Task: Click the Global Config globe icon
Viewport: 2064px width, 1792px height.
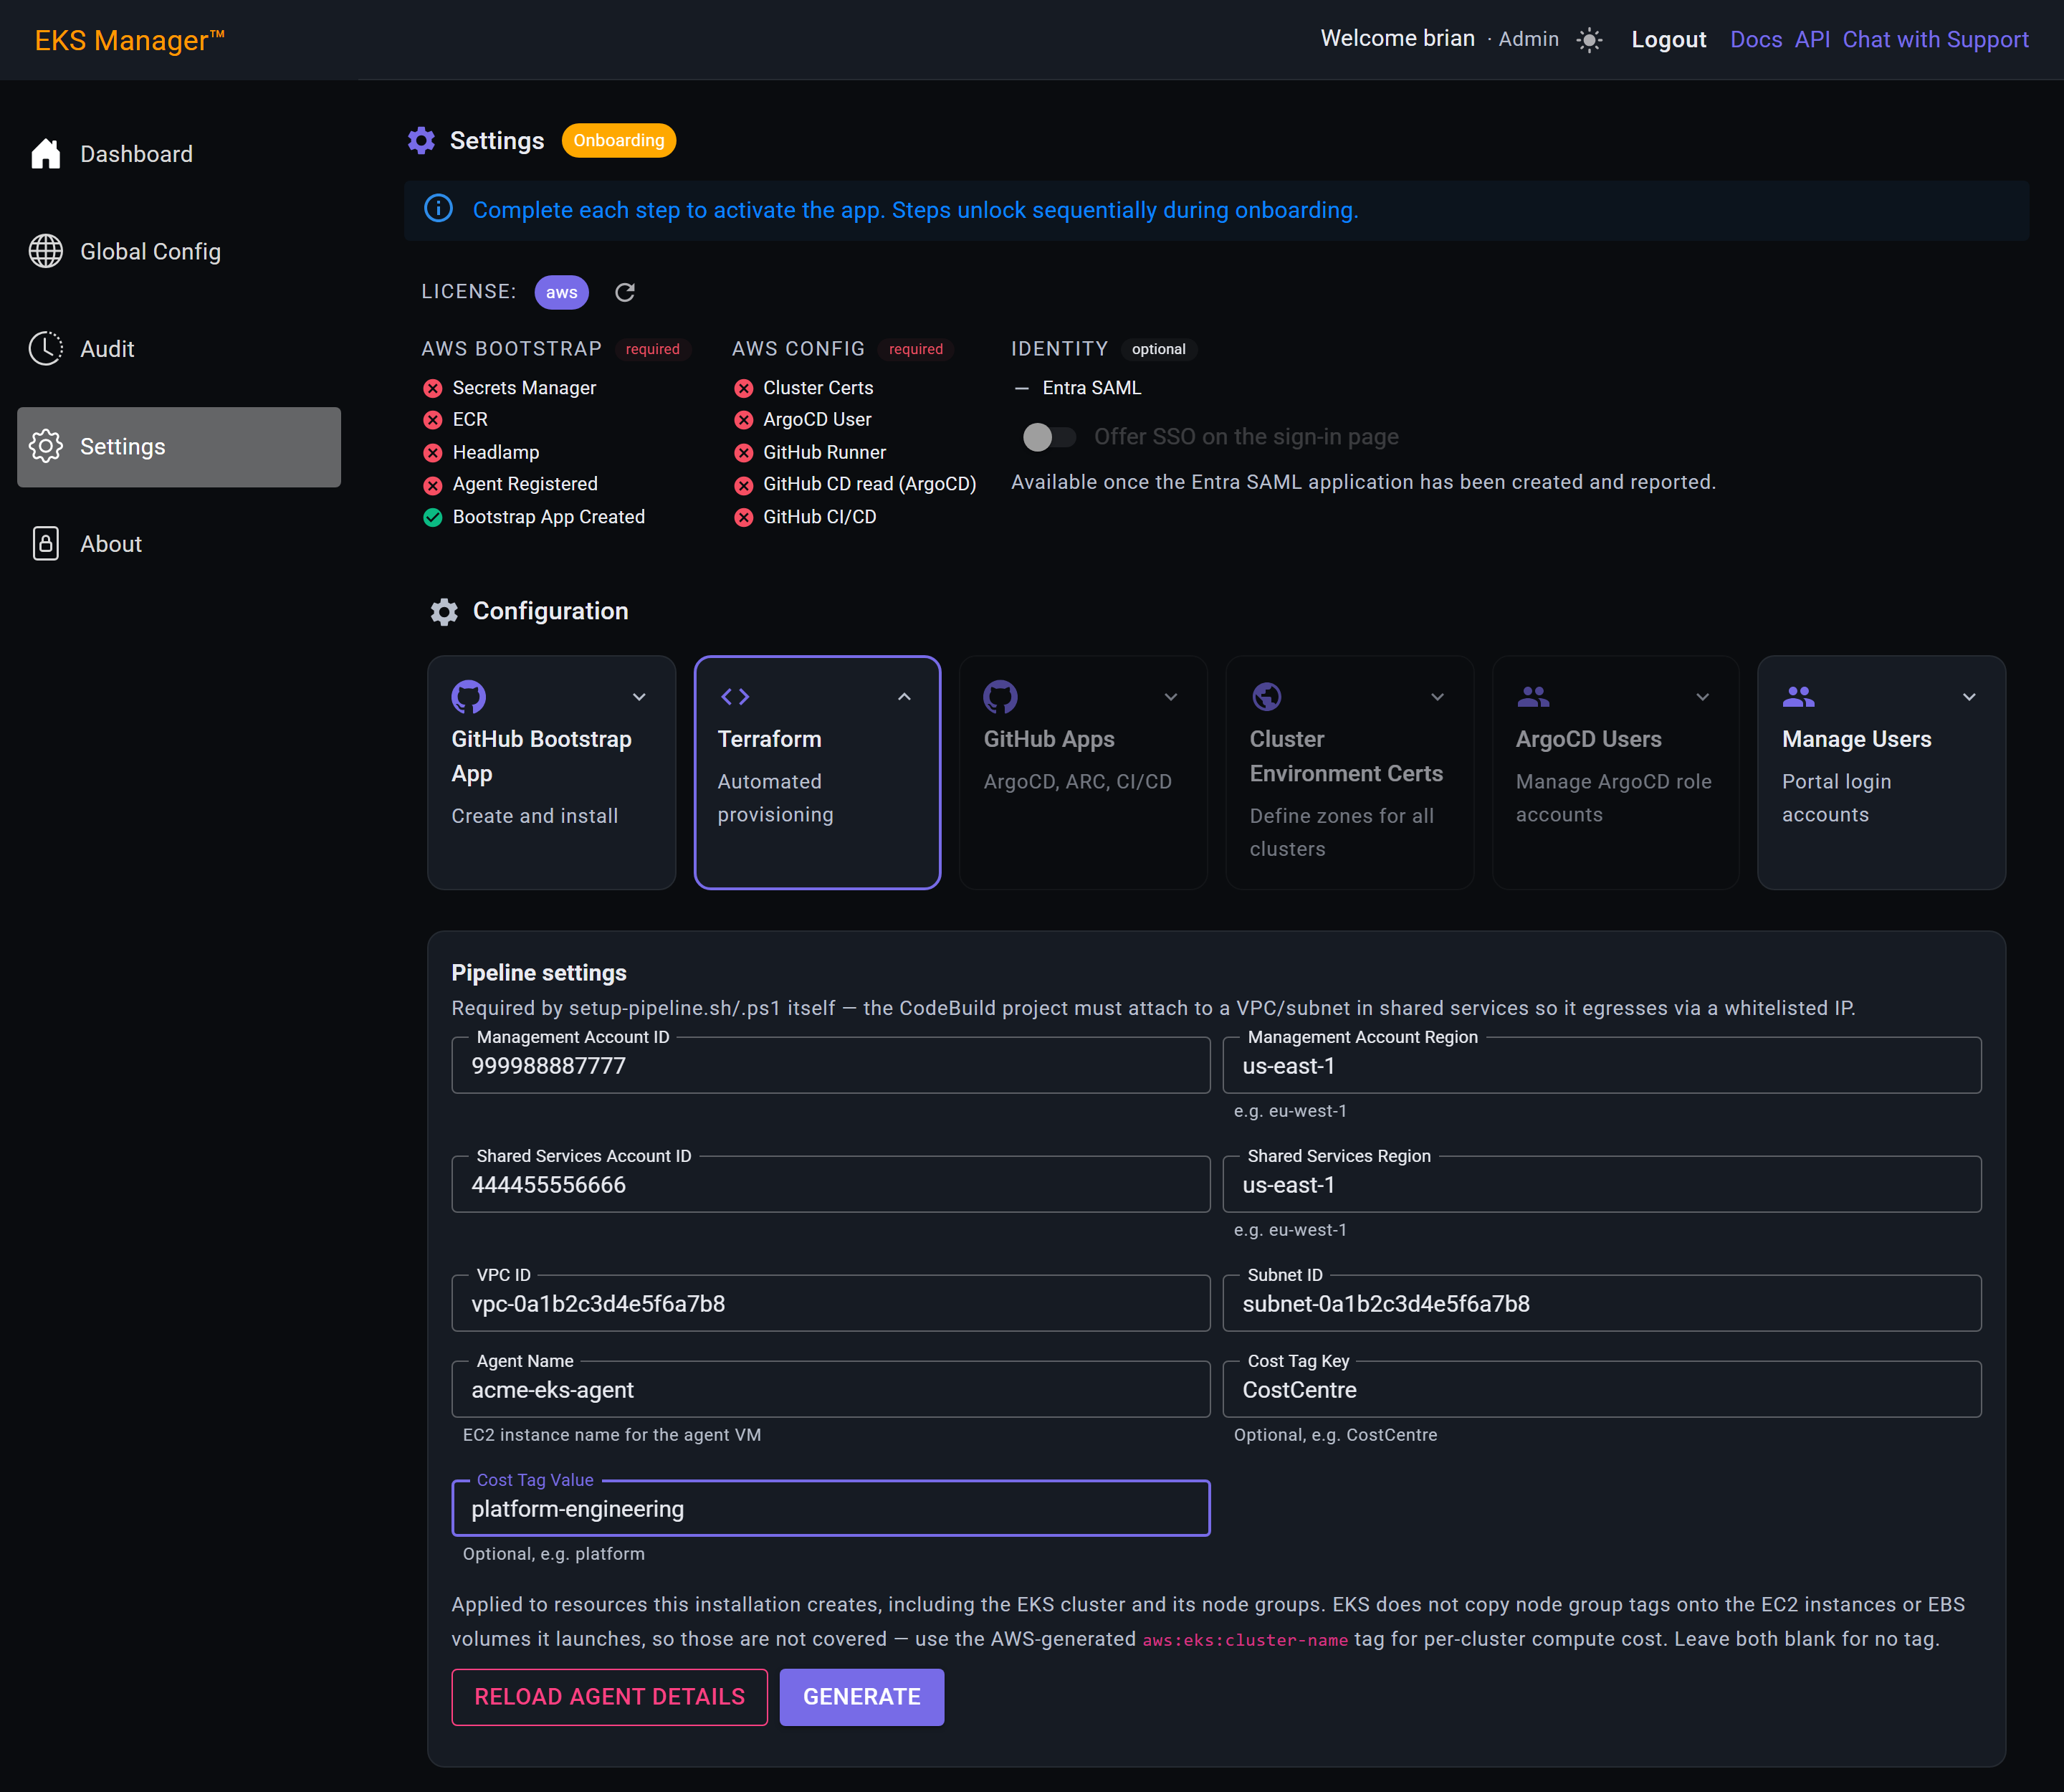Action: point(46,251)
